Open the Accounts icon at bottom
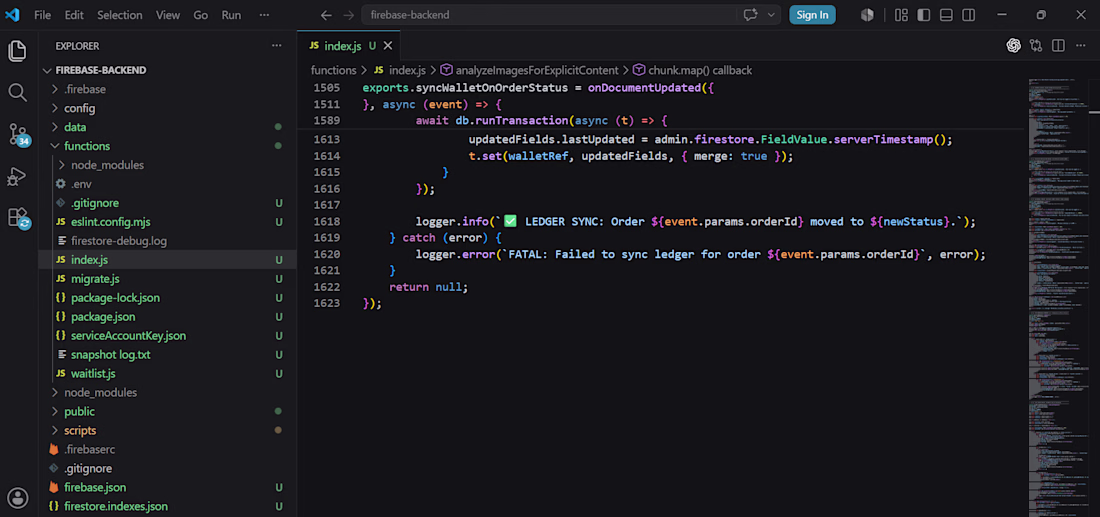Screen dimensions: 1100x517 [18, 497]
